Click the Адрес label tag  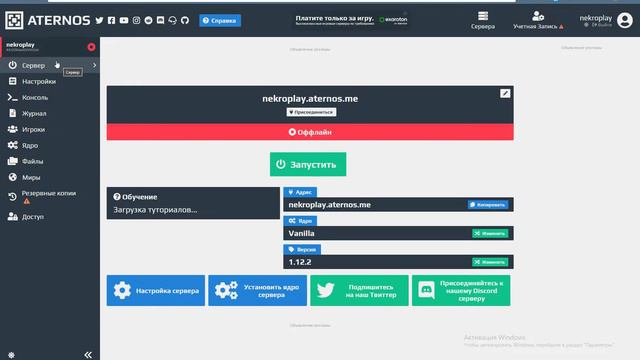pos(300,192)
